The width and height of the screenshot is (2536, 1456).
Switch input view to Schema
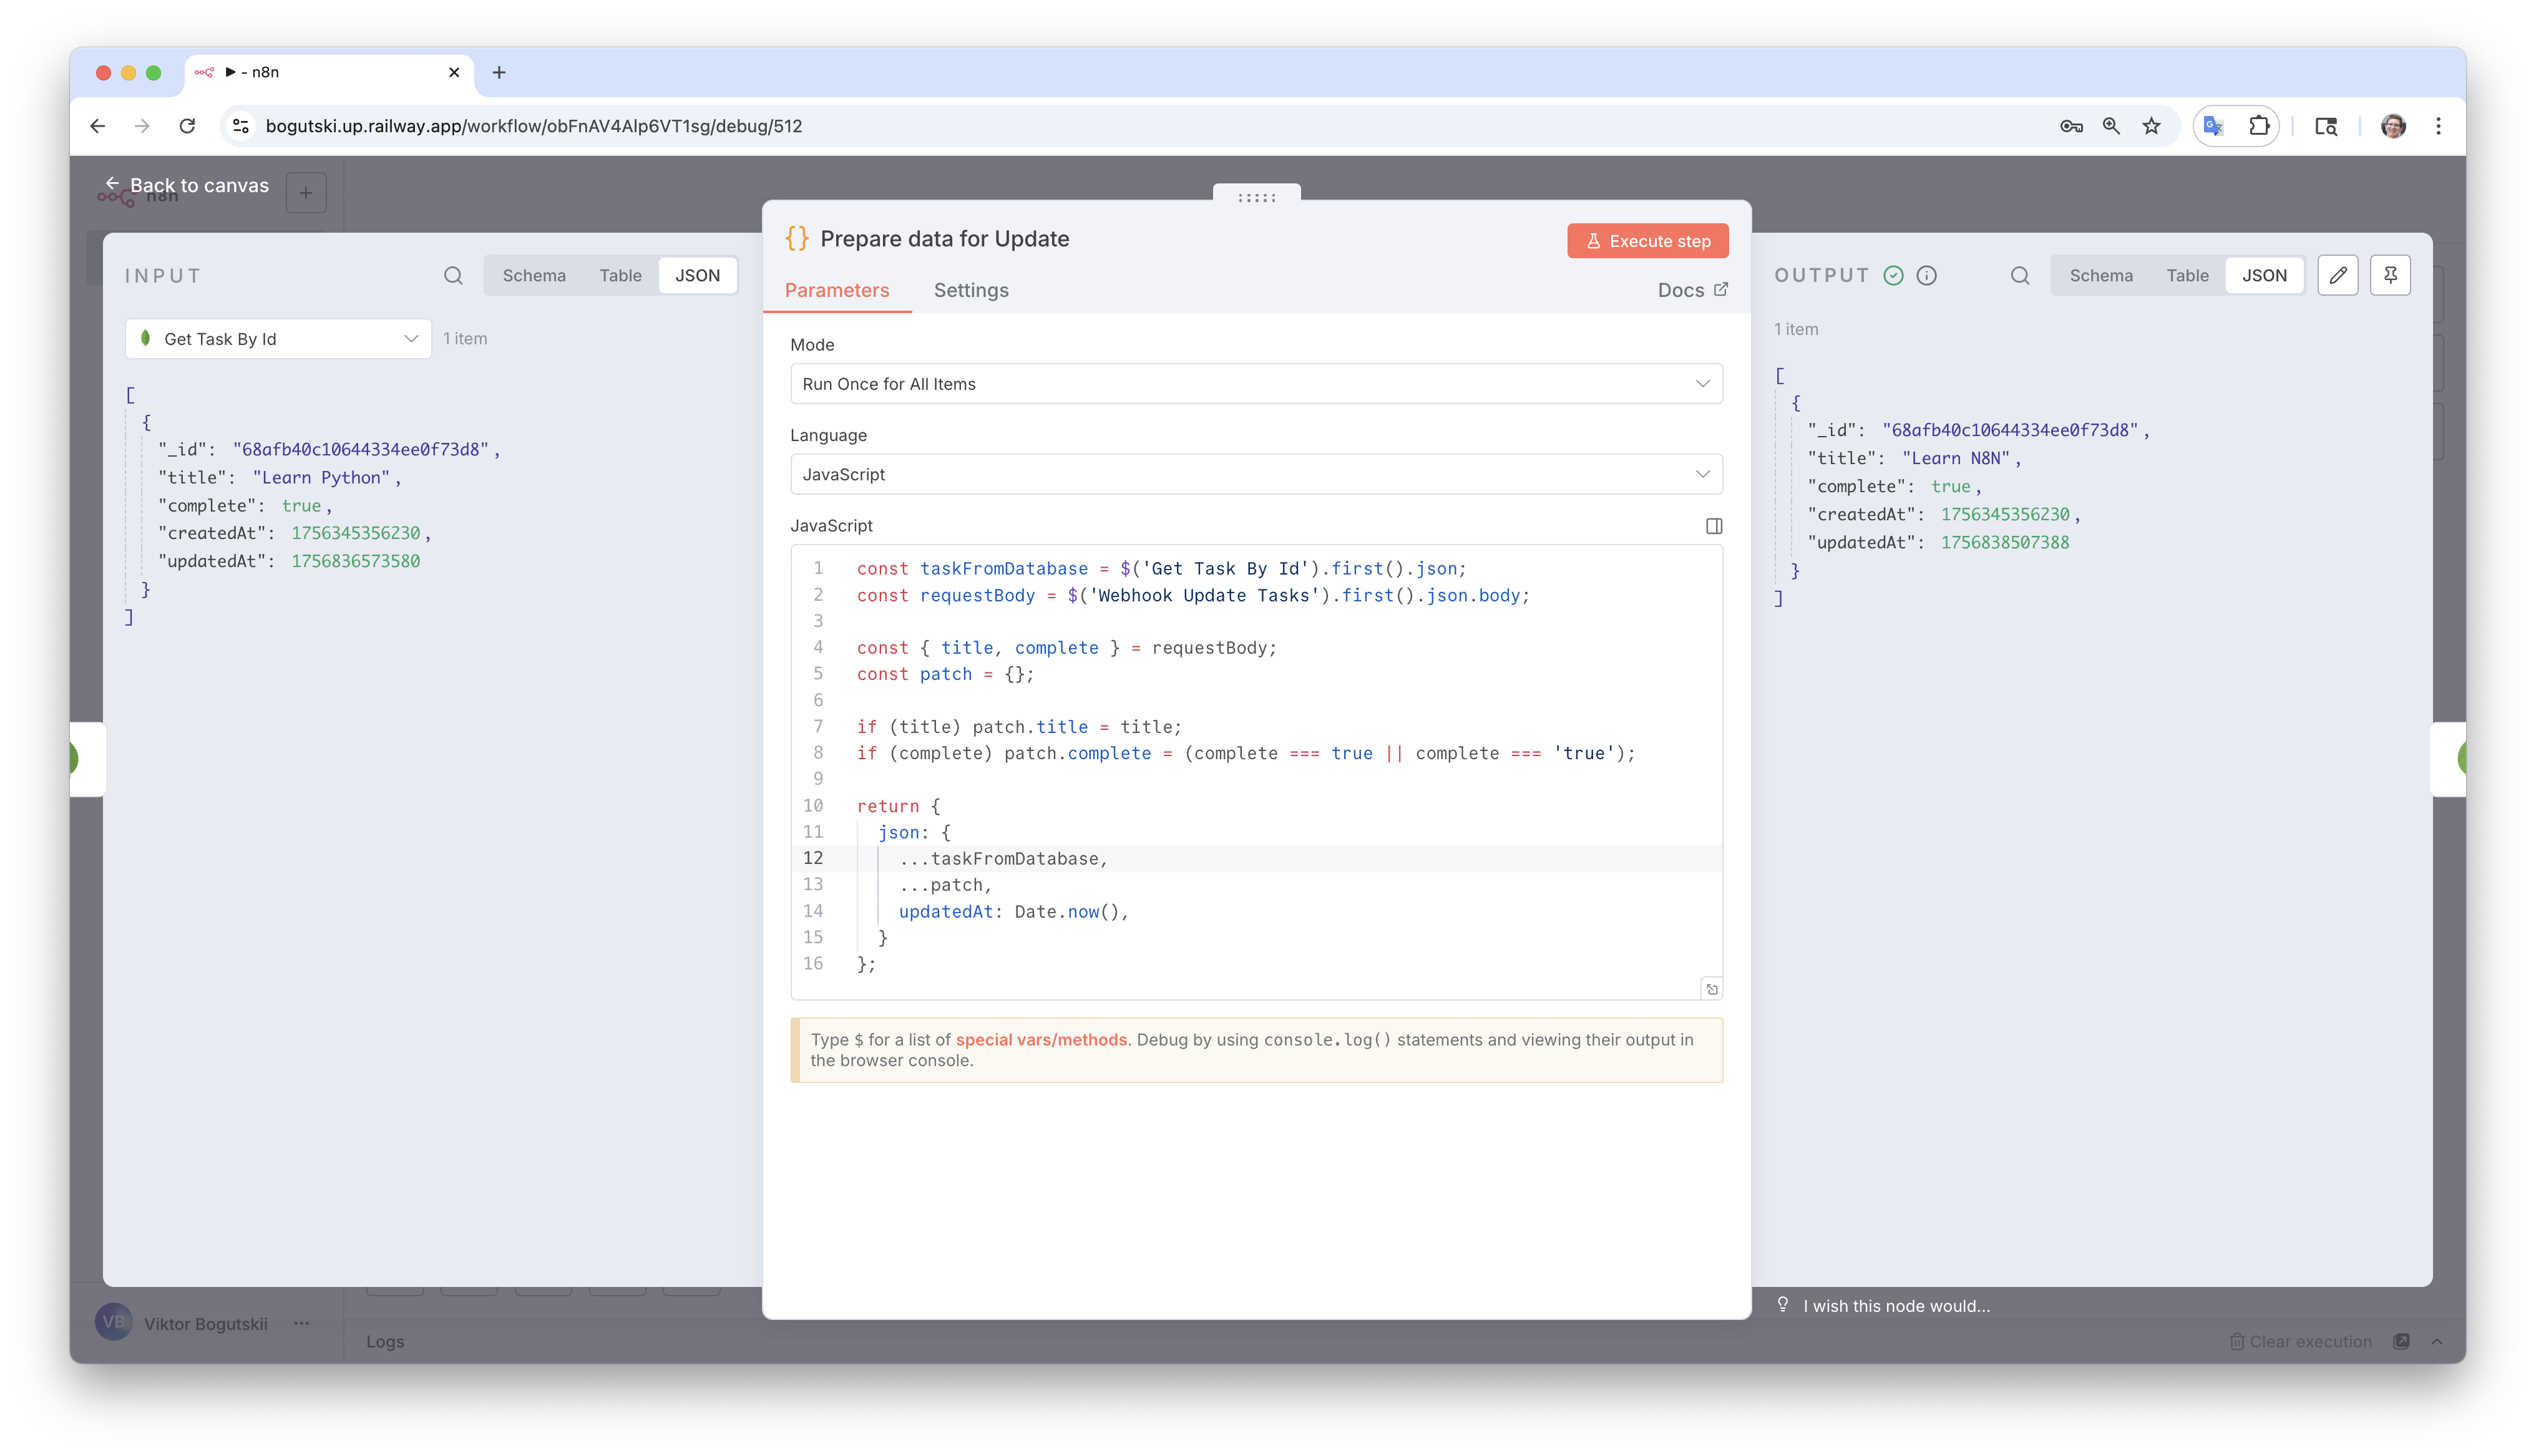pyautogui.click(x=533, y=275)
